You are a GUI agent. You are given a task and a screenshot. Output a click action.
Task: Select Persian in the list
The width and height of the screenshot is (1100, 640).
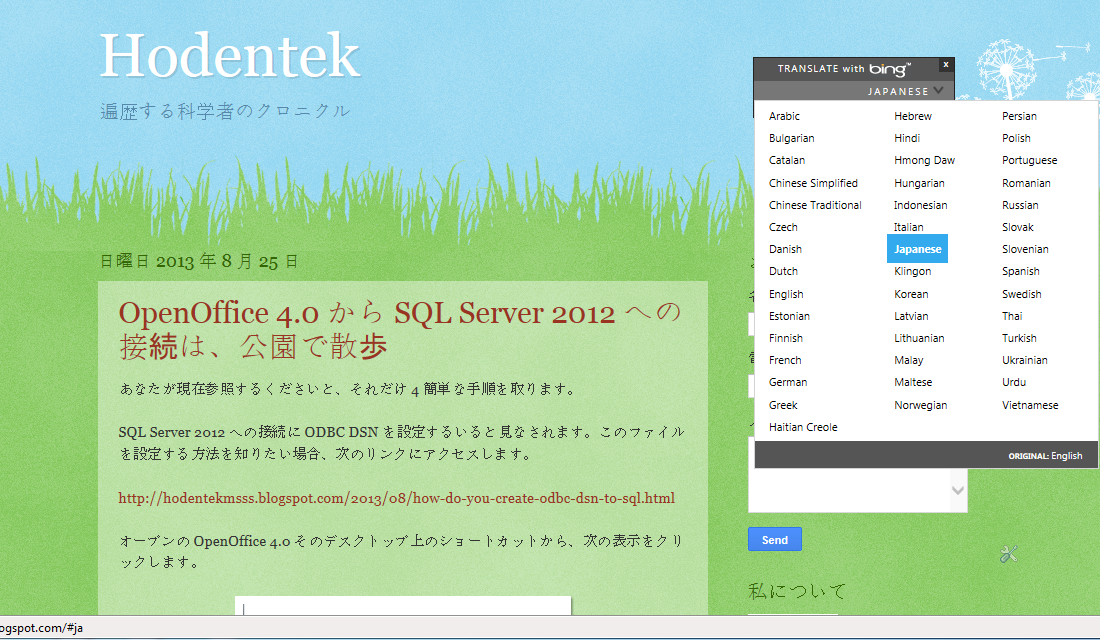[x=1019, y=116]
